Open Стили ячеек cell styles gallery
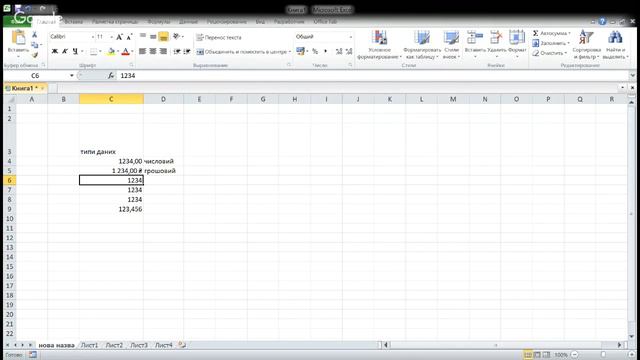 coord(451,45)
